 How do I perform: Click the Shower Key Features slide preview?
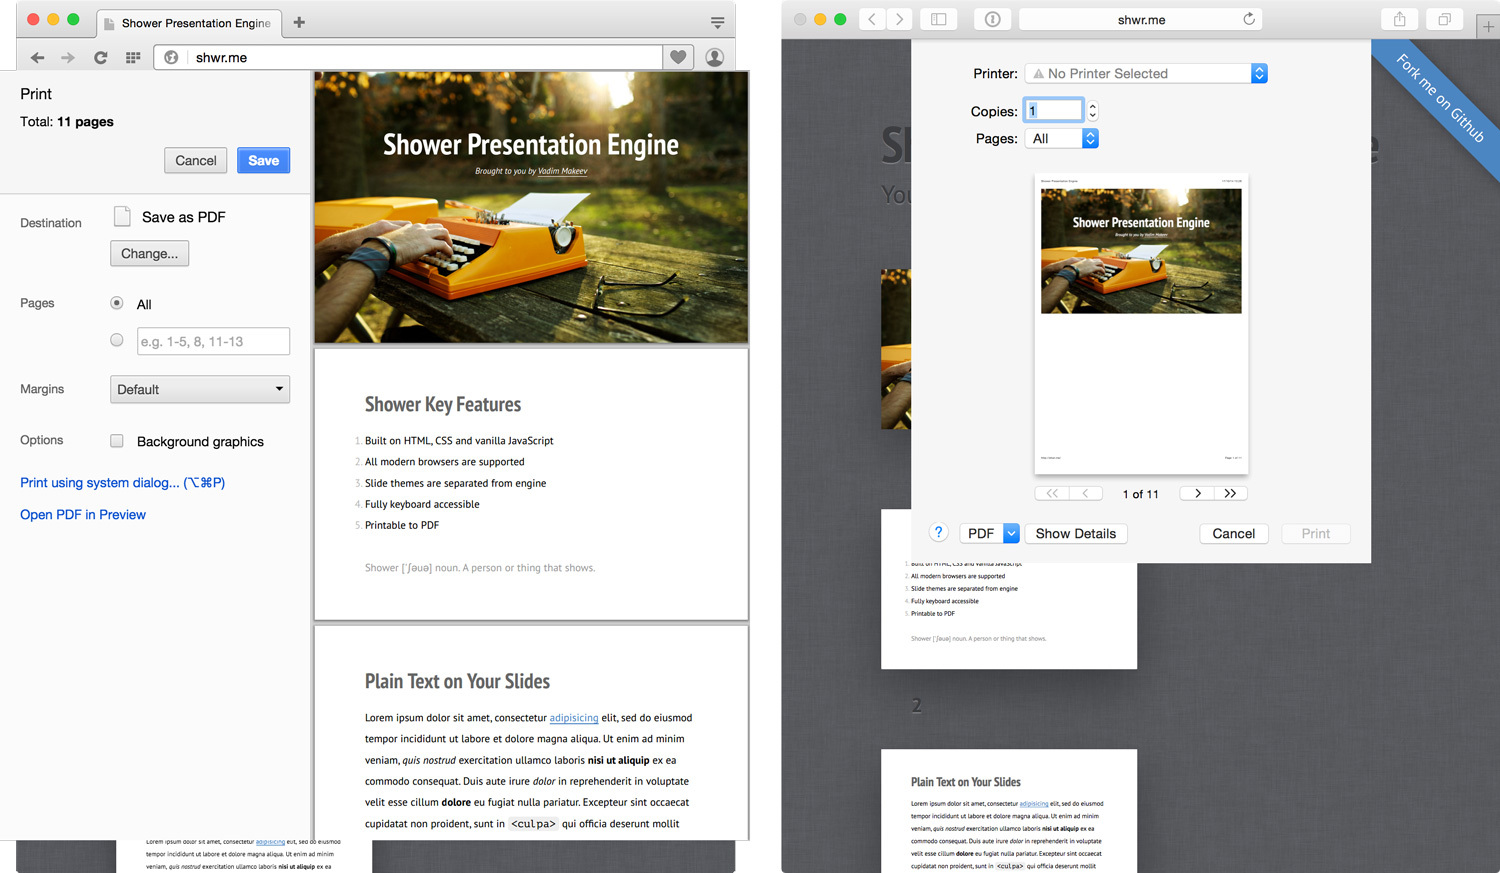[531, 484]
